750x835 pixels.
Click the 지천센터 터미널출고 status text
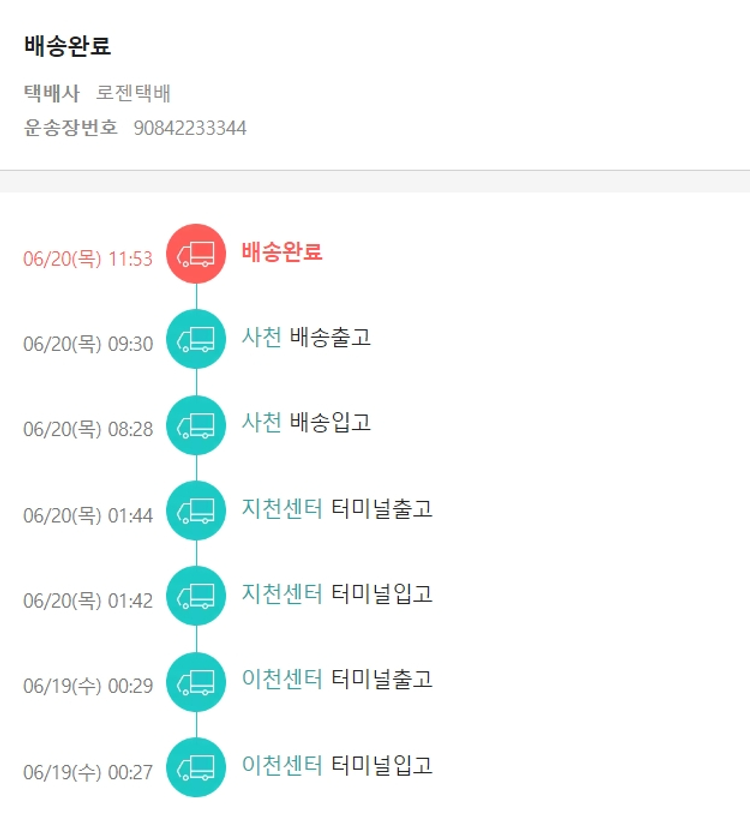tap(337, 509)
